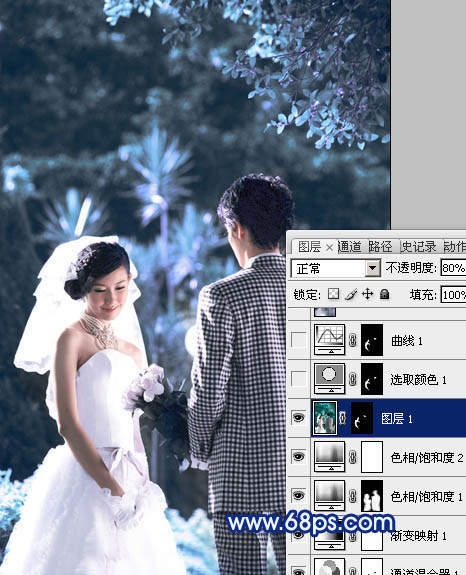Click the 曲线 1 layer mask thumbnail
The image size is (466, 575).
click(372, 340)
